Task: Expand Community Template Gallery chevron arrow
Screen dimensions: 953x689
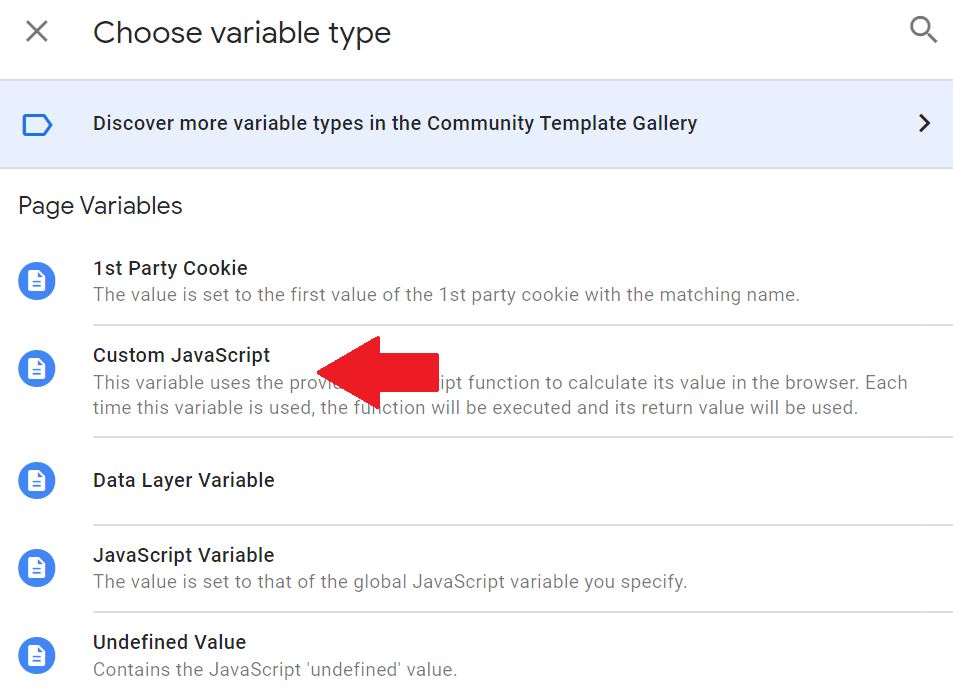Action: (924, 123)
